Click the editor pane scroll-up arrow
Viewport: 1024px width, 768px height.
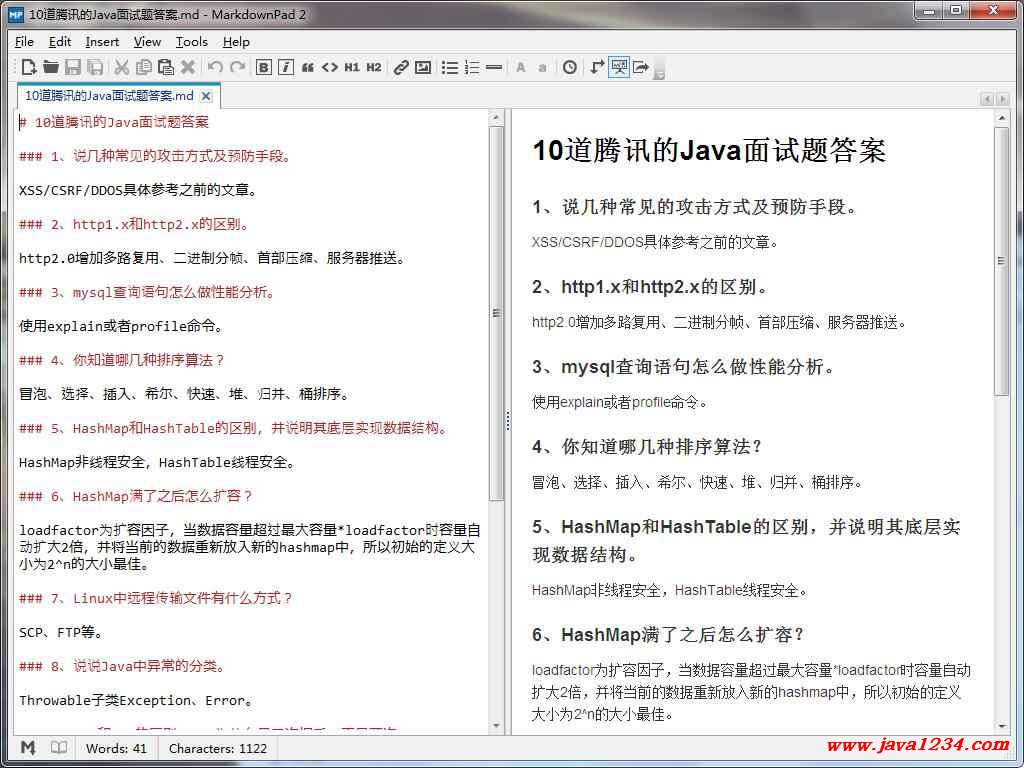tap(496, 118)
